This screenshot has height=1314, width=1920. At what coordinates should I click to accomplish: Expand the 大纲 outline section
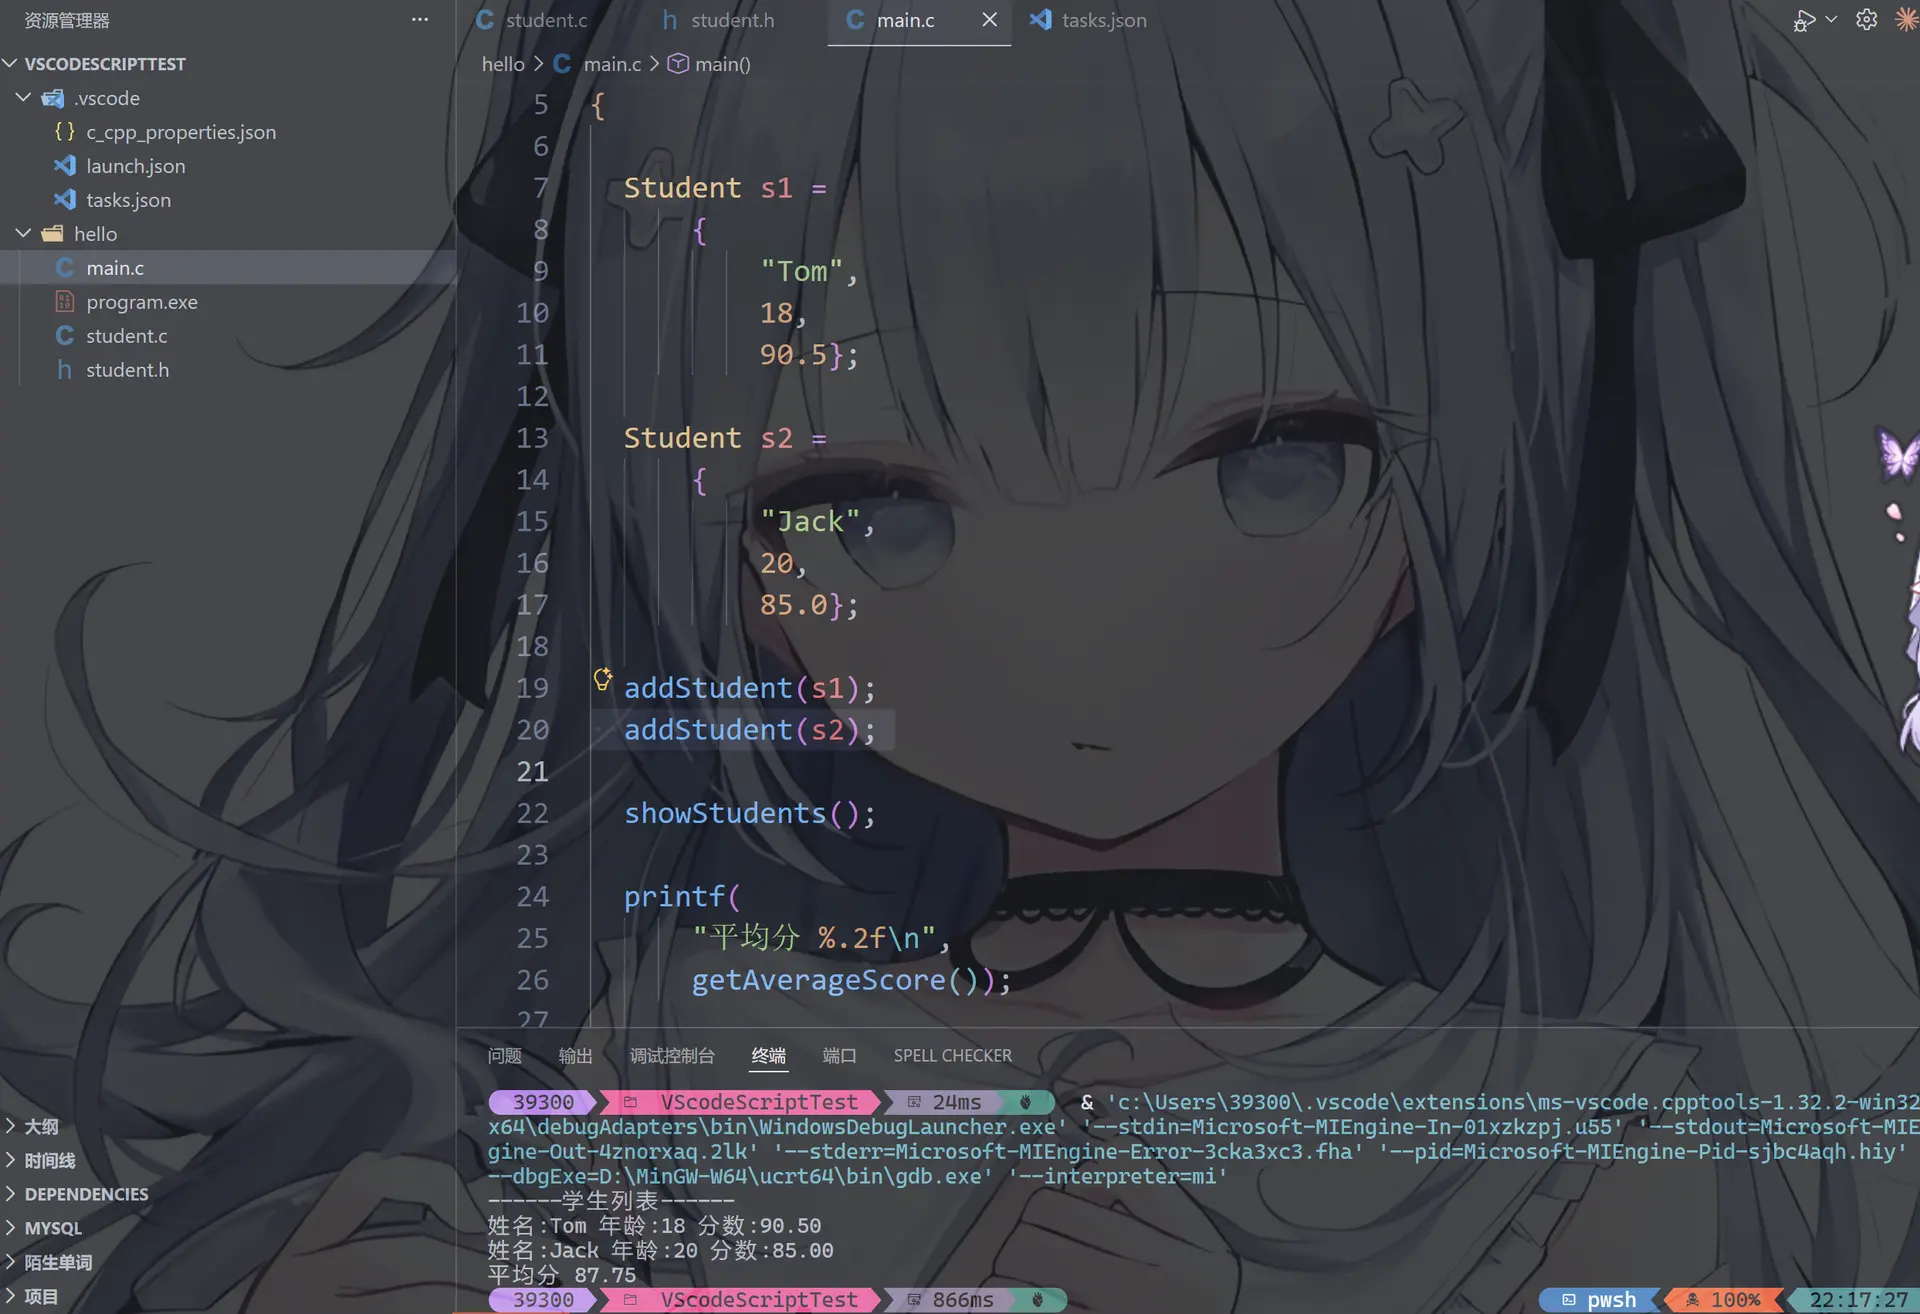40,1126
